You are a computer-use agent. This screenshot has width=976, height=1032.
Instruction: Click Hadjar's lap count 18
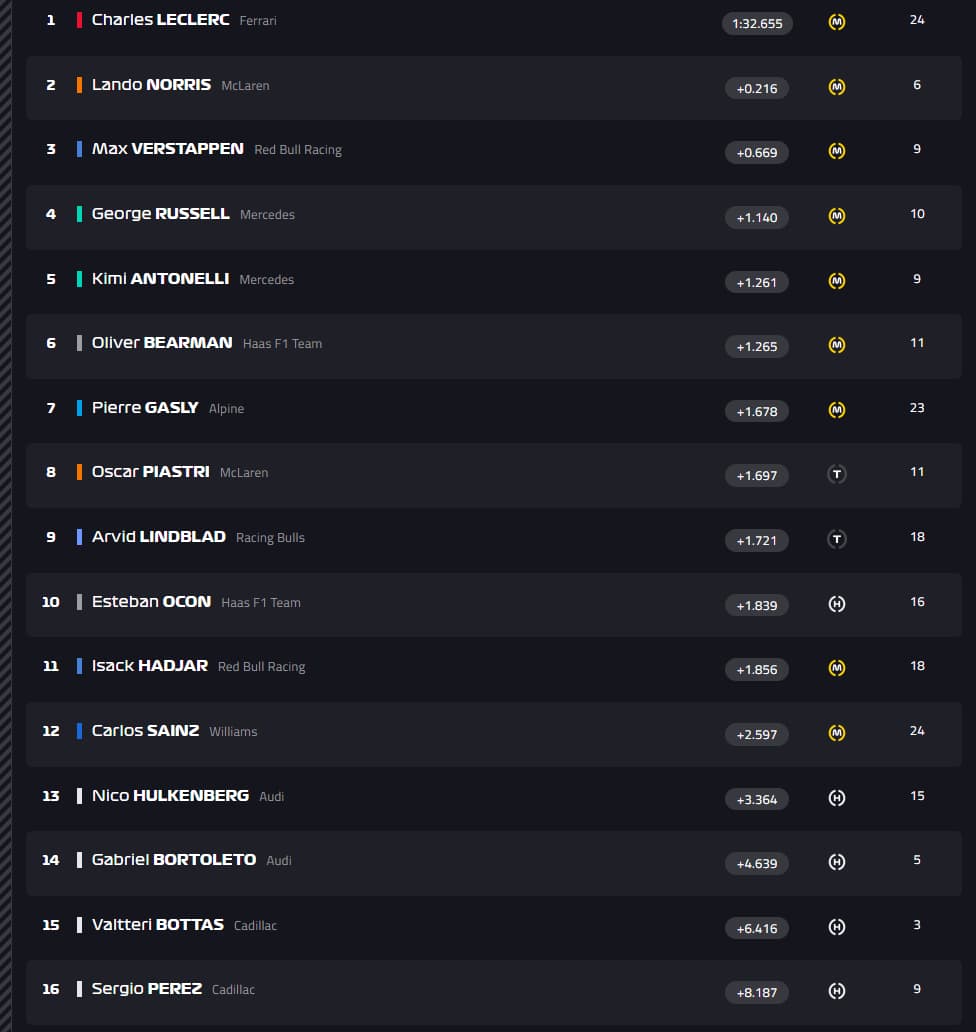click(917, 666)
